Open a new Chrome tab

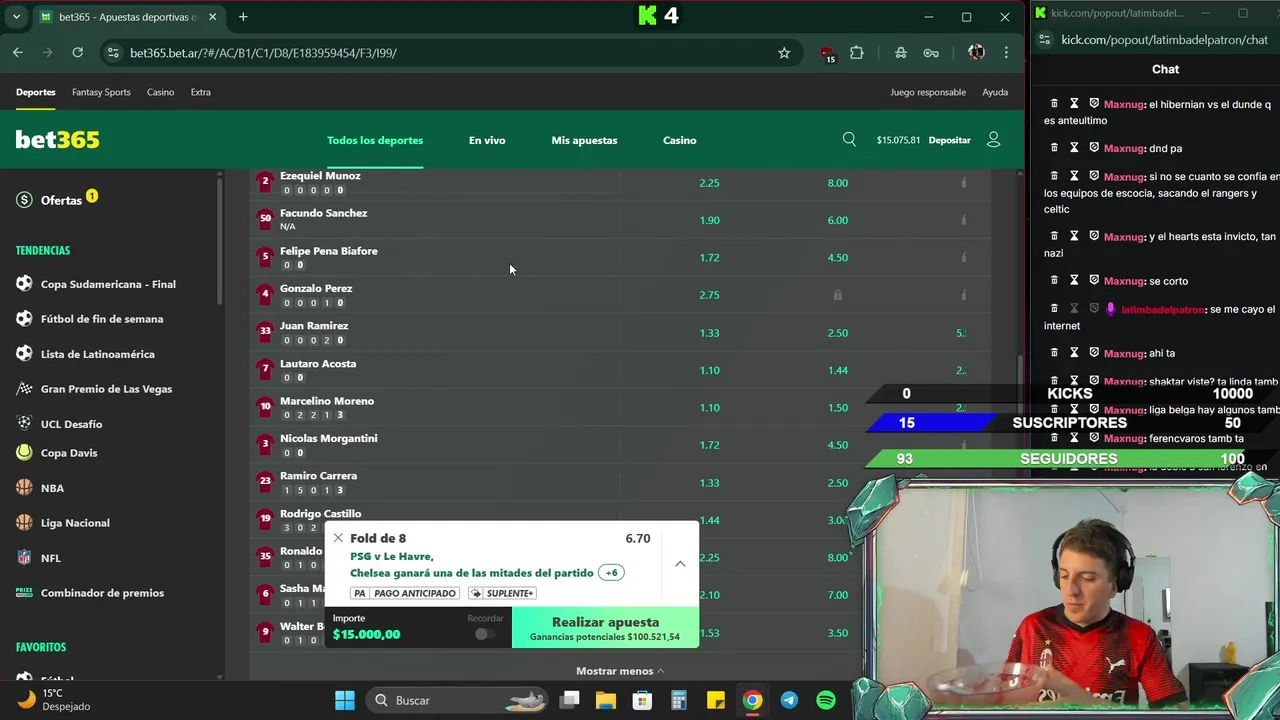click(243, 17)
